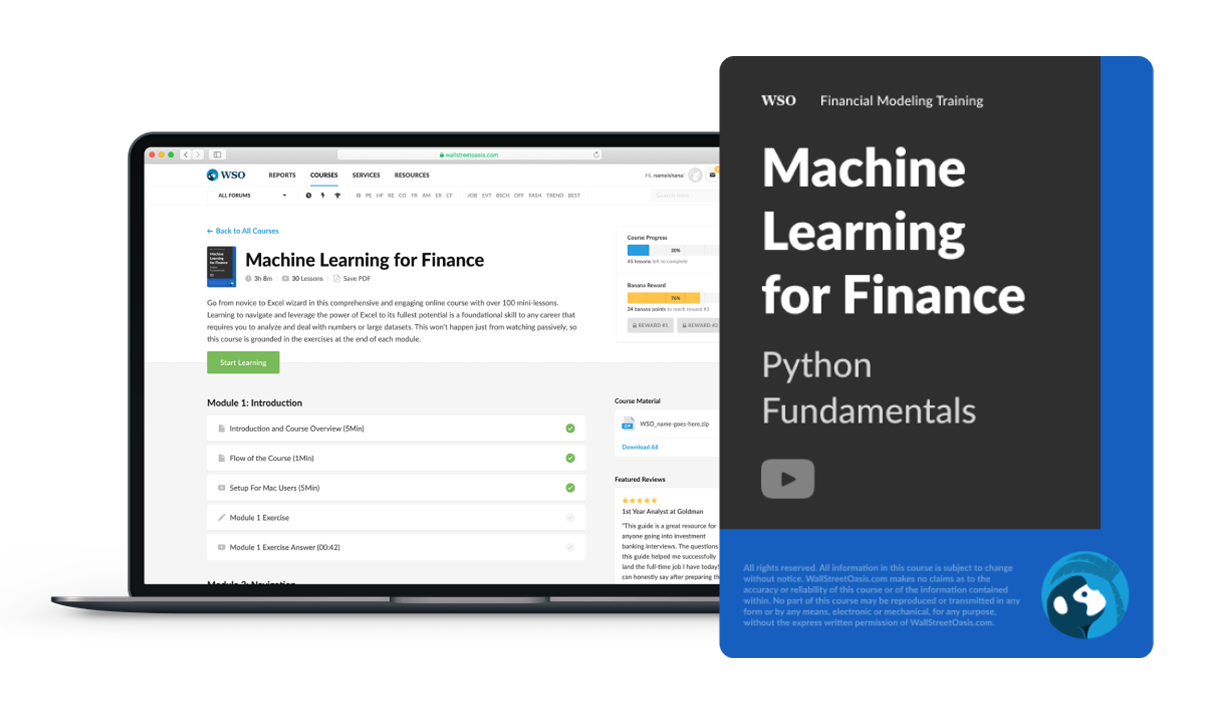Go back via Back to All Courses link
The height and width of the screenshot is (720, 1205).
[243, 231]
